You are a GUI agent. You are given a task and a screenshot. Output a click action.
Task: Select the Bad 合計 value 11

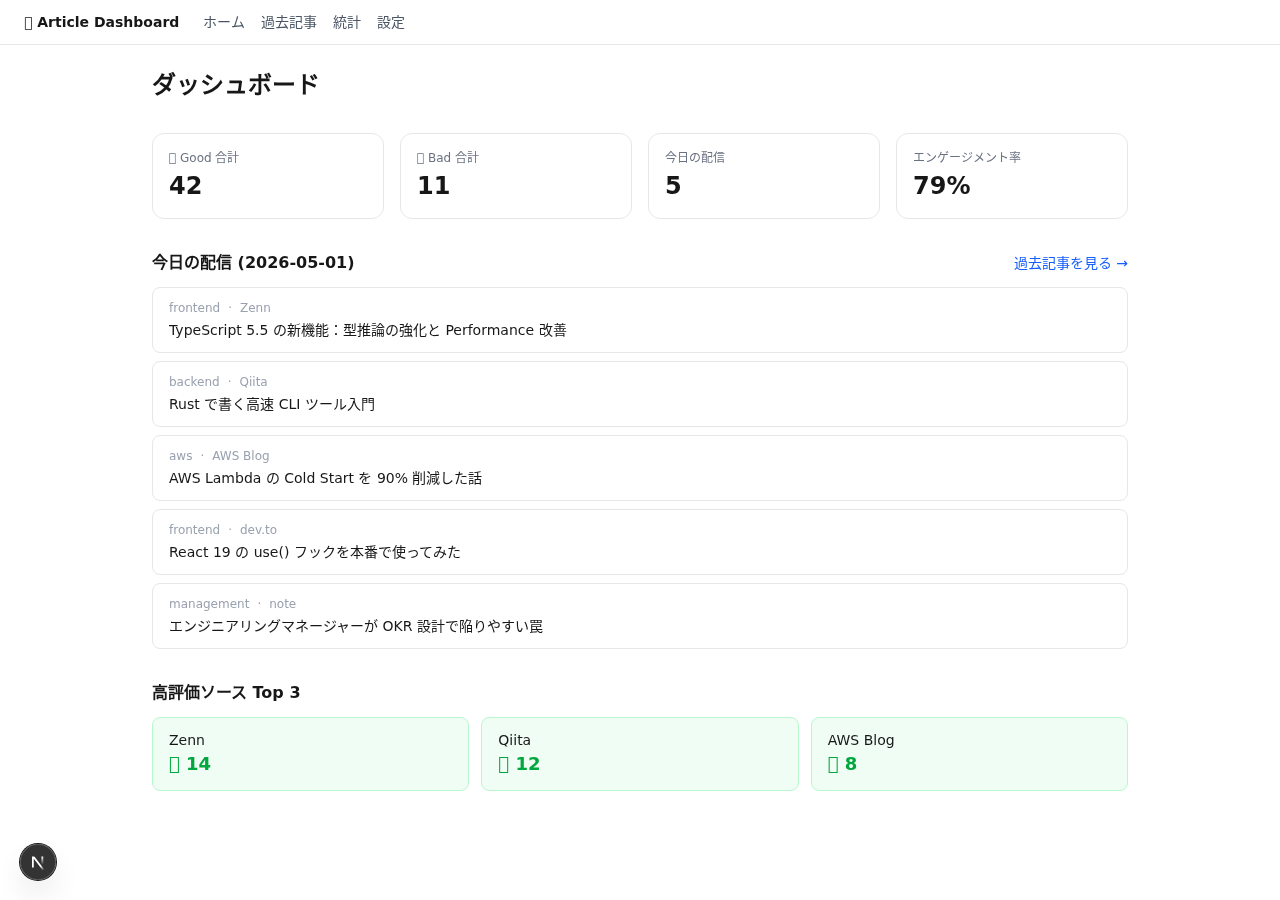[434, 186]
